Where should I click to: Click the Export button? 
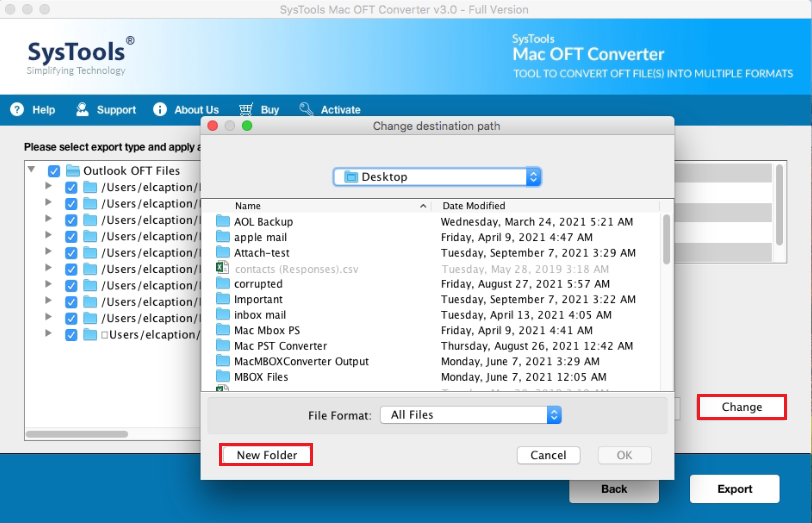(734, 489)
